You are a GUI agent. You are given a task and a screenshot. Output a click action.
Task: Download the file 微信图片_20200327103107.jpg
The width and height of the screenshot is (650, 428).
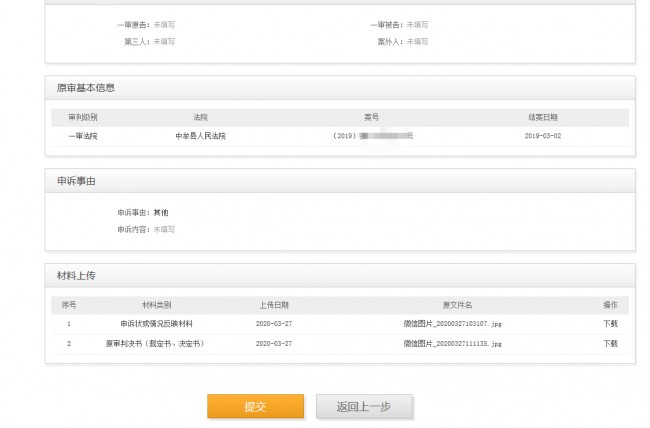(x=610, y=323)
